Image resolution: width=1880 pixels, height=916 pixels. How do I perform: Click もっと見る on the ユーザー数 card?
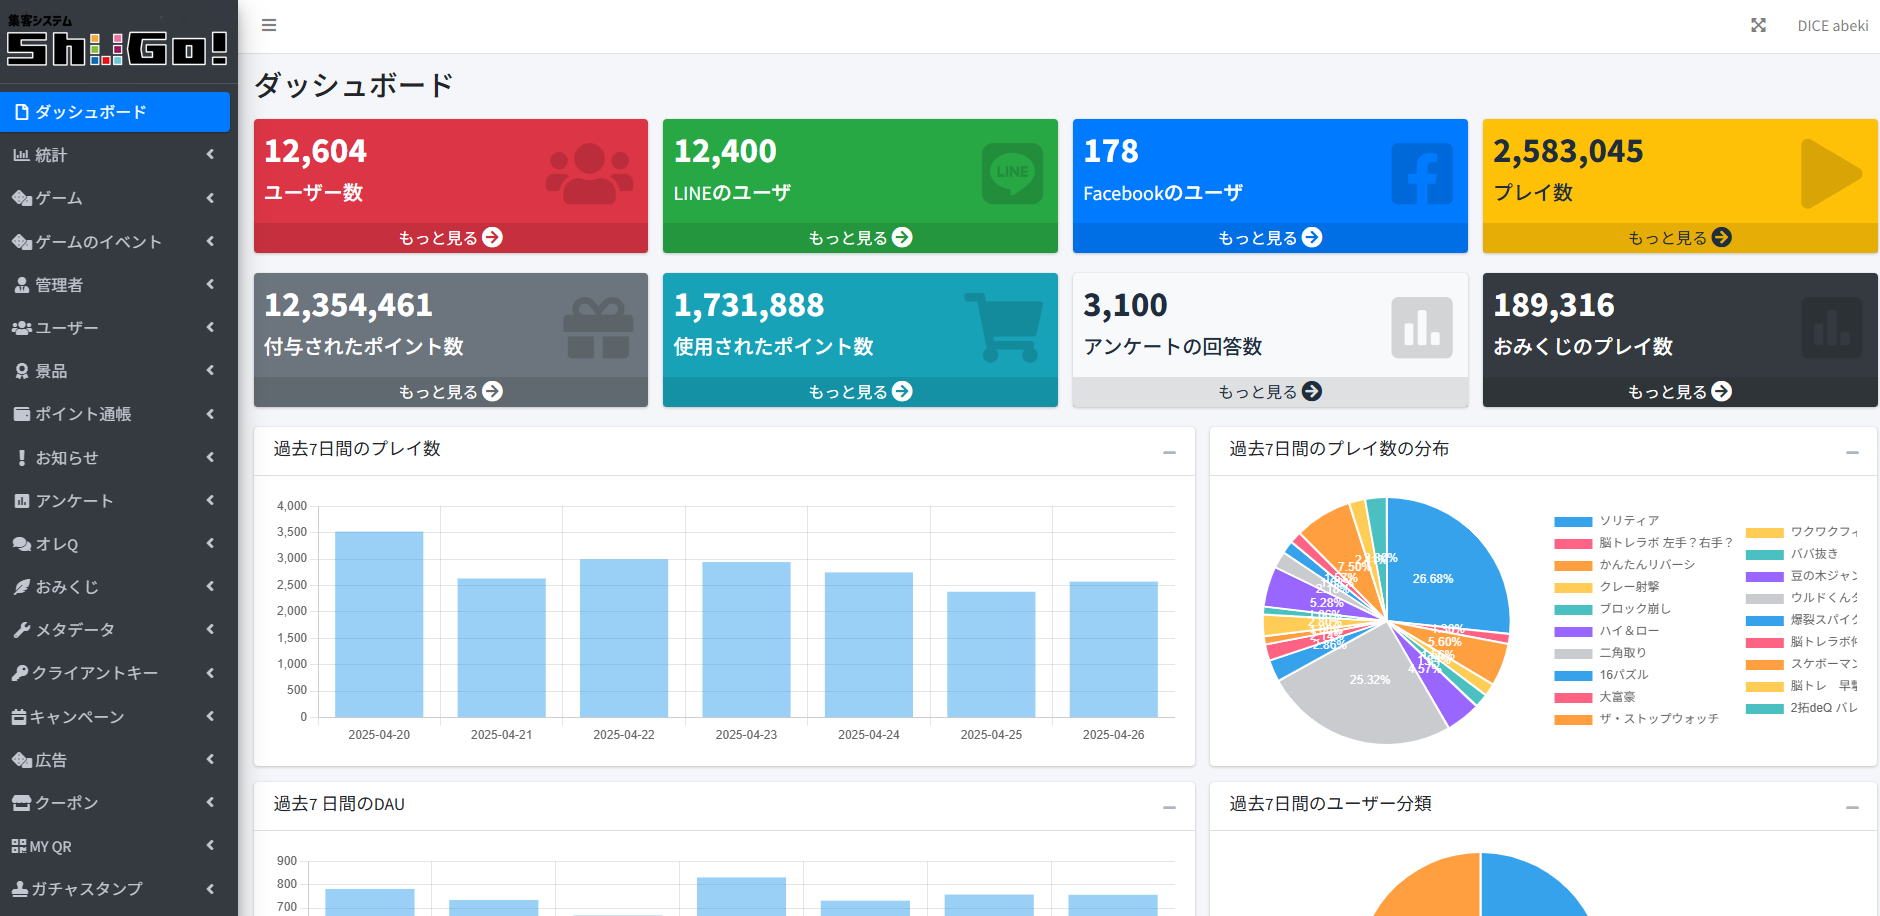pos(450,238)
